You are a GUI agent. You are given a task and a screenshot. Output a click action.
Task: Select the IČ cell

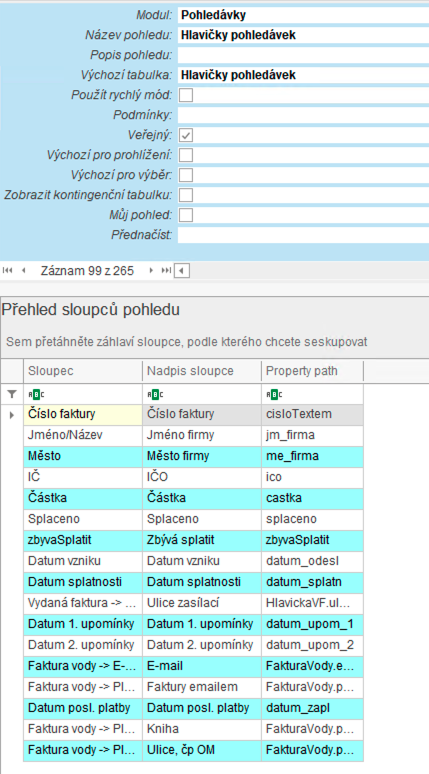pyautogui.click(x=82, y=478)
